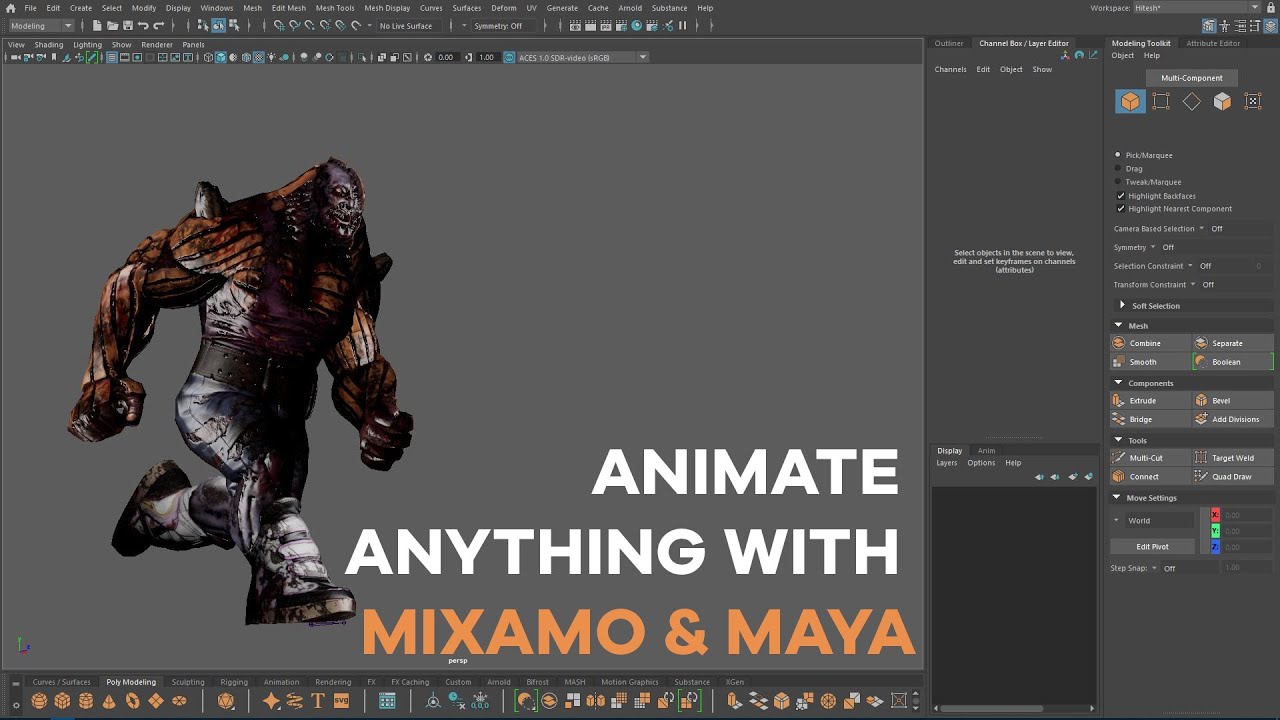Toggle the HumanIK character icon
This screenshot has width=1280, height=720.
click(1225, 25)
